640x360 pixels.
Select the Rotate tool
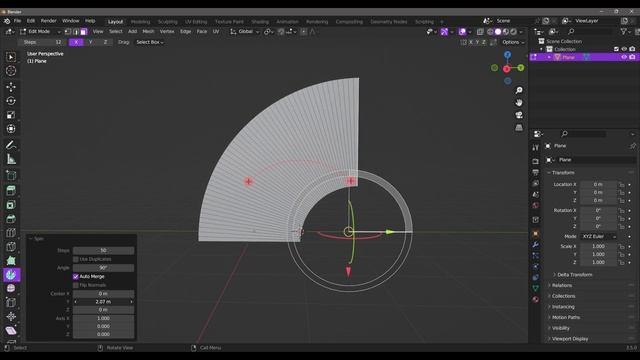coord(11,101)
